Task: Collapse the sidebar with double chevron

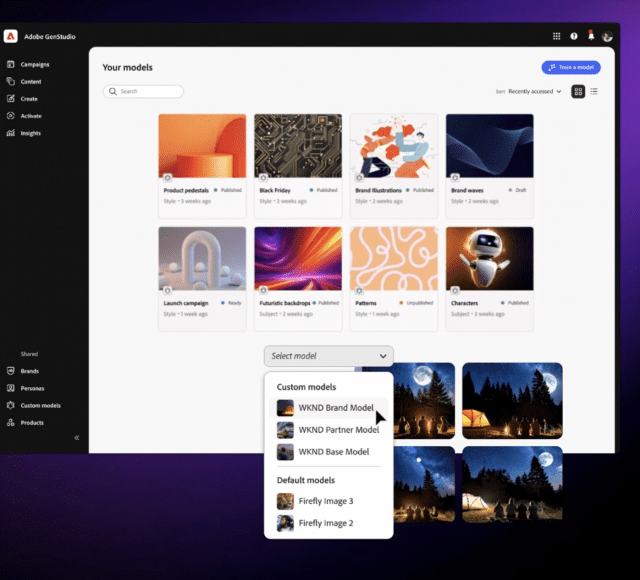Action: coord(77,438)
